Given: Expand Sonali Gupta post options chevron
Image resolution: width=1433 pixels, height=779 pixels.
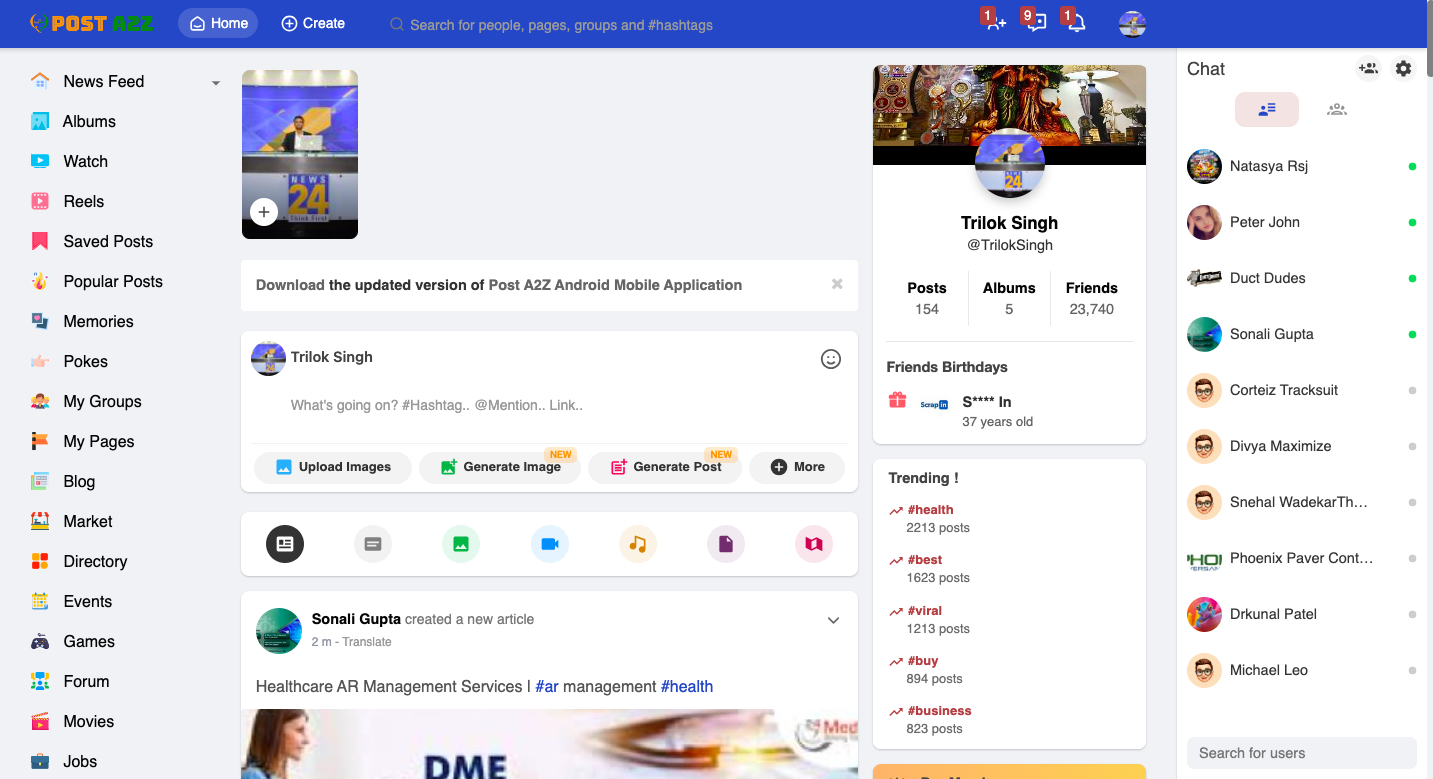Looking at the screenshot, I should 833,620.
